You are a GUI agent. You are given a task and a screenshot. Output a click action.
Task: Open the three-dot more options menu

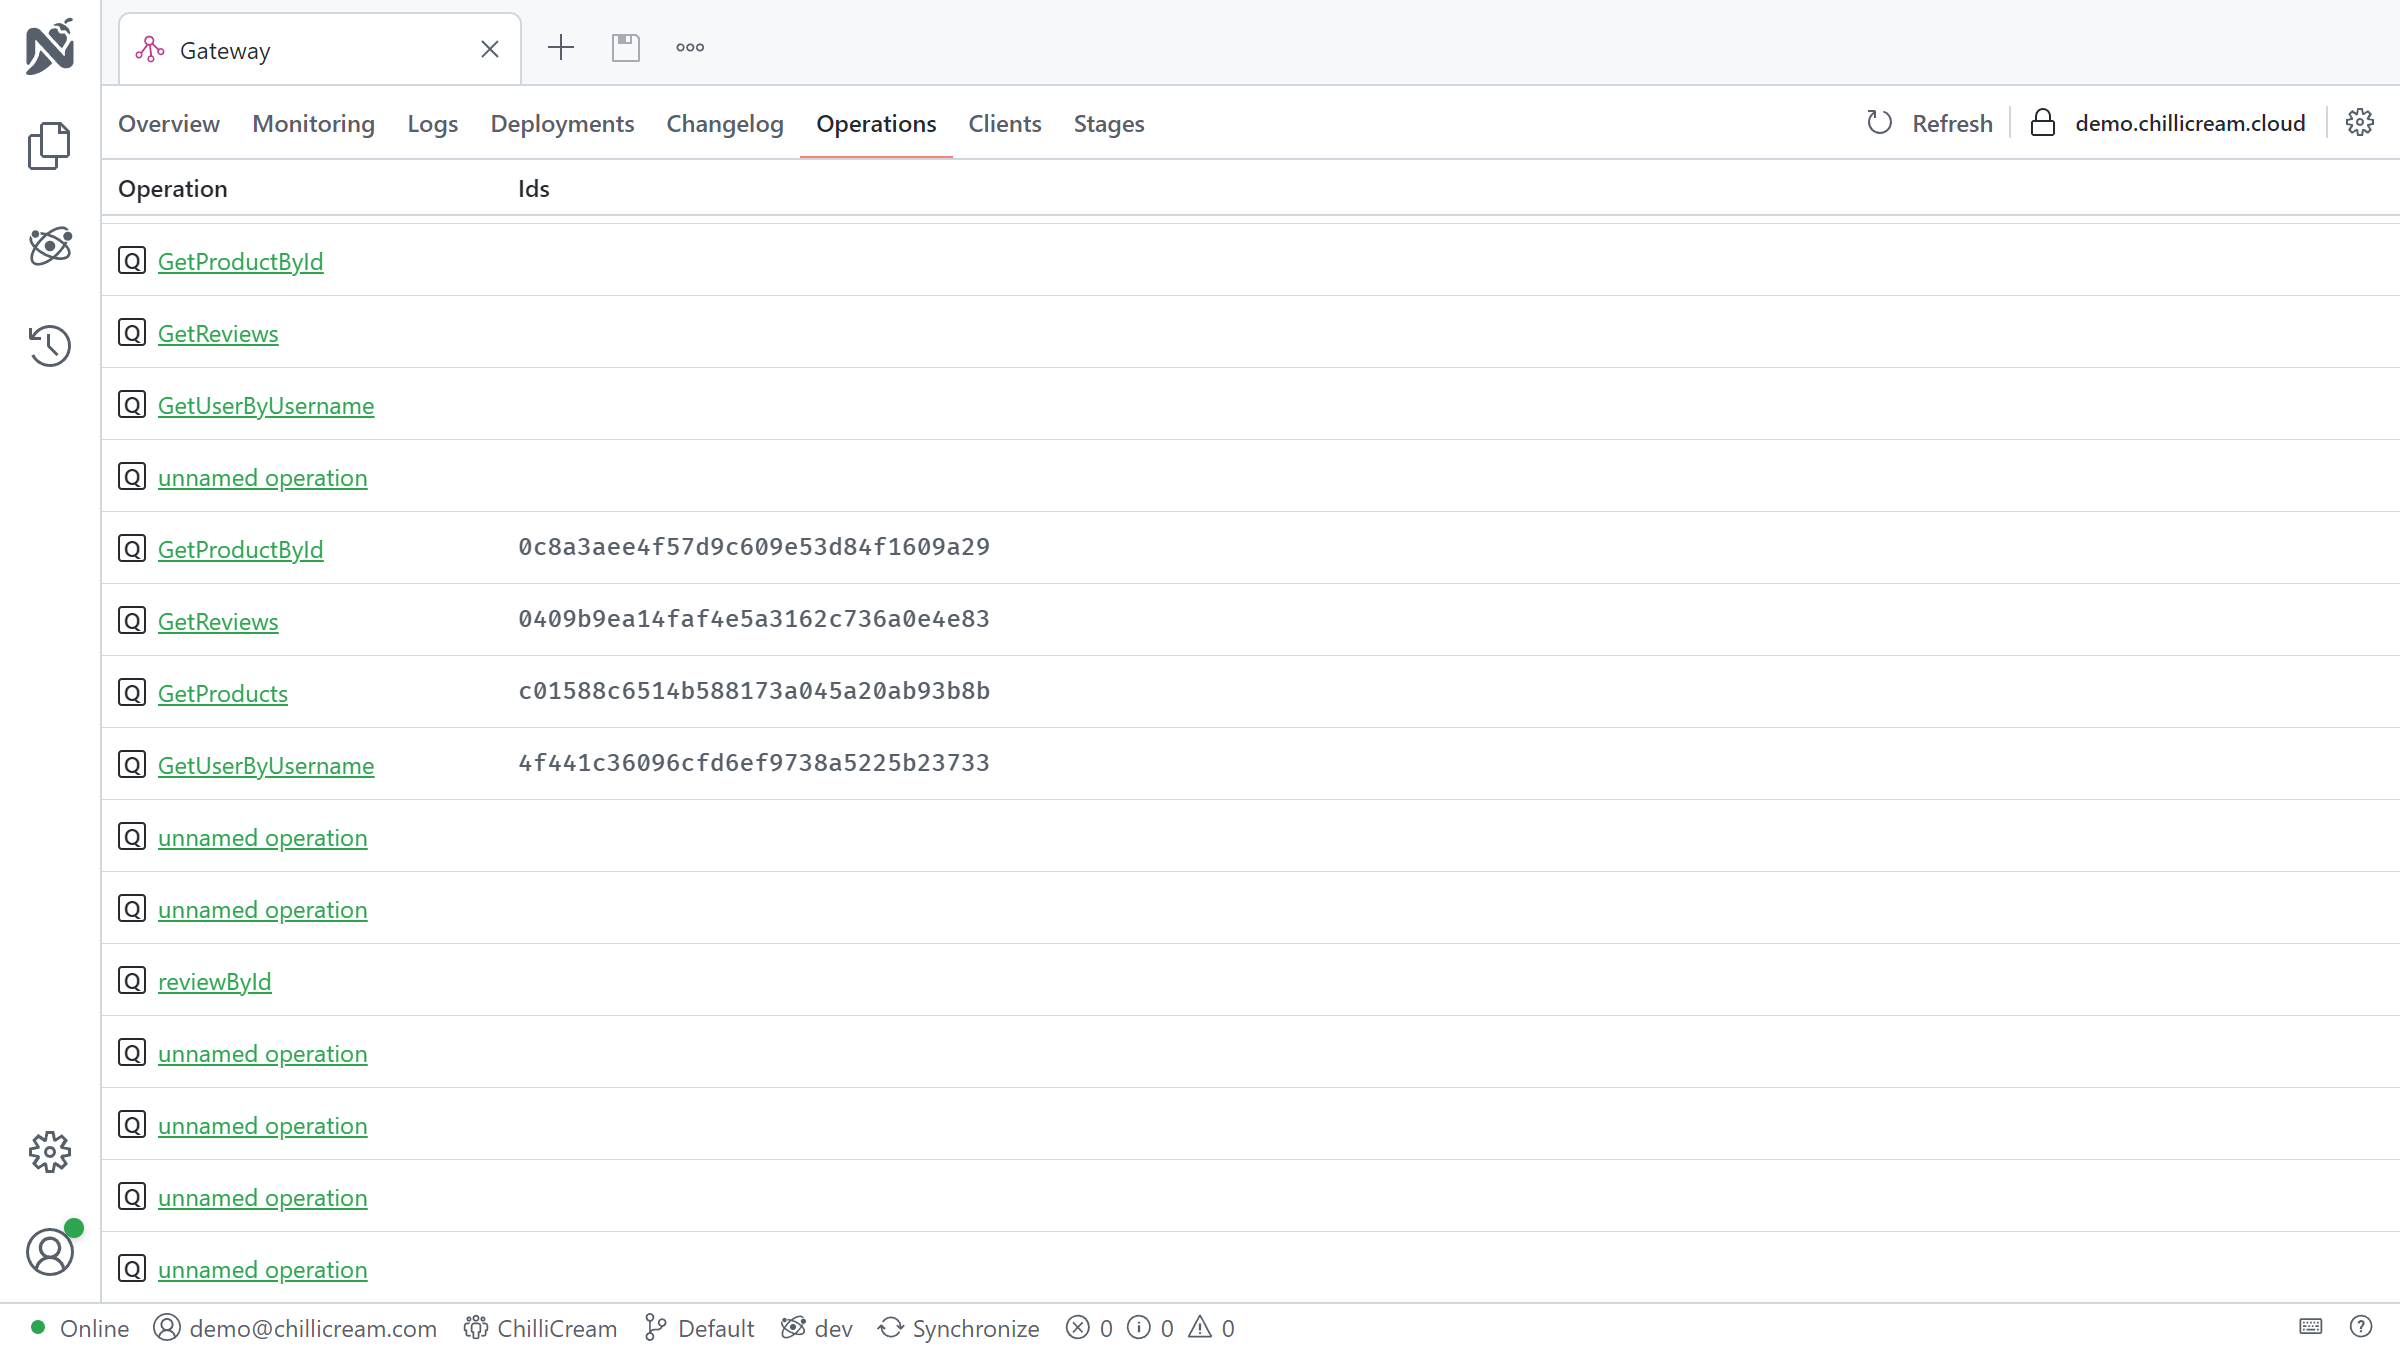click(x=690, y=47)
